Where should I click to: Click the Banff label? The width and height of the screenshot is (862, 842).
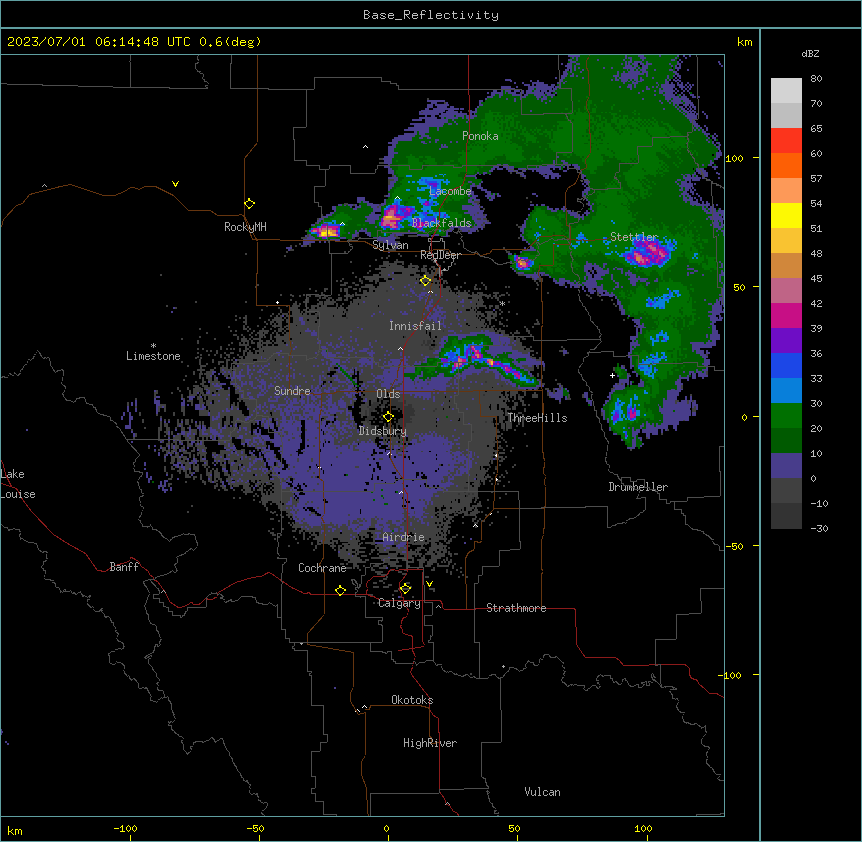click(x=124, y=567)
